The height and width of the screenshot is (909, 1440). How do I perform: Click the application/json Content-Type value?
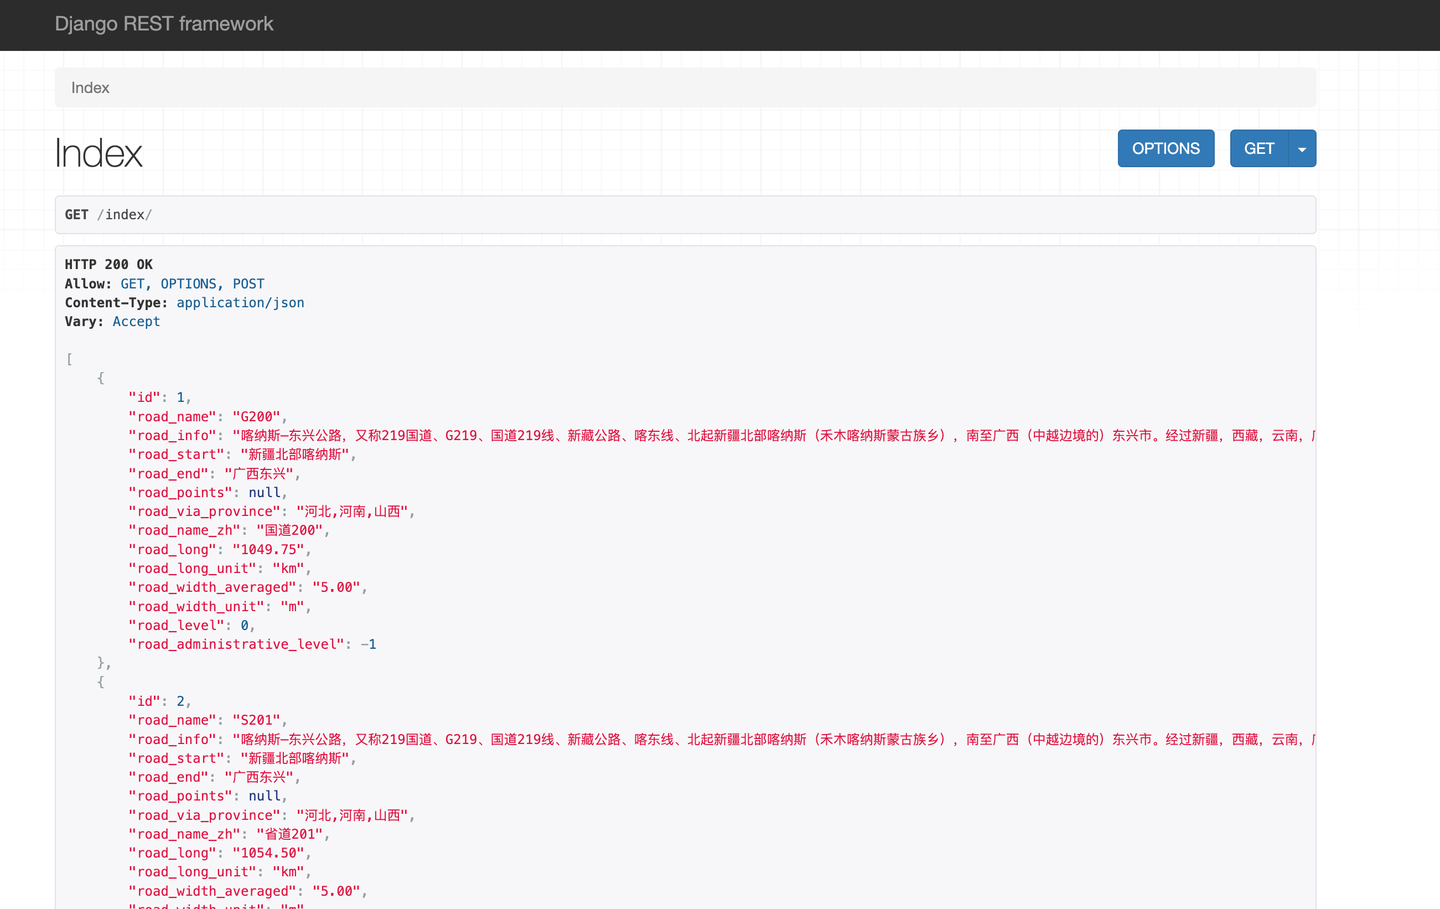click(x=240, y=302)
